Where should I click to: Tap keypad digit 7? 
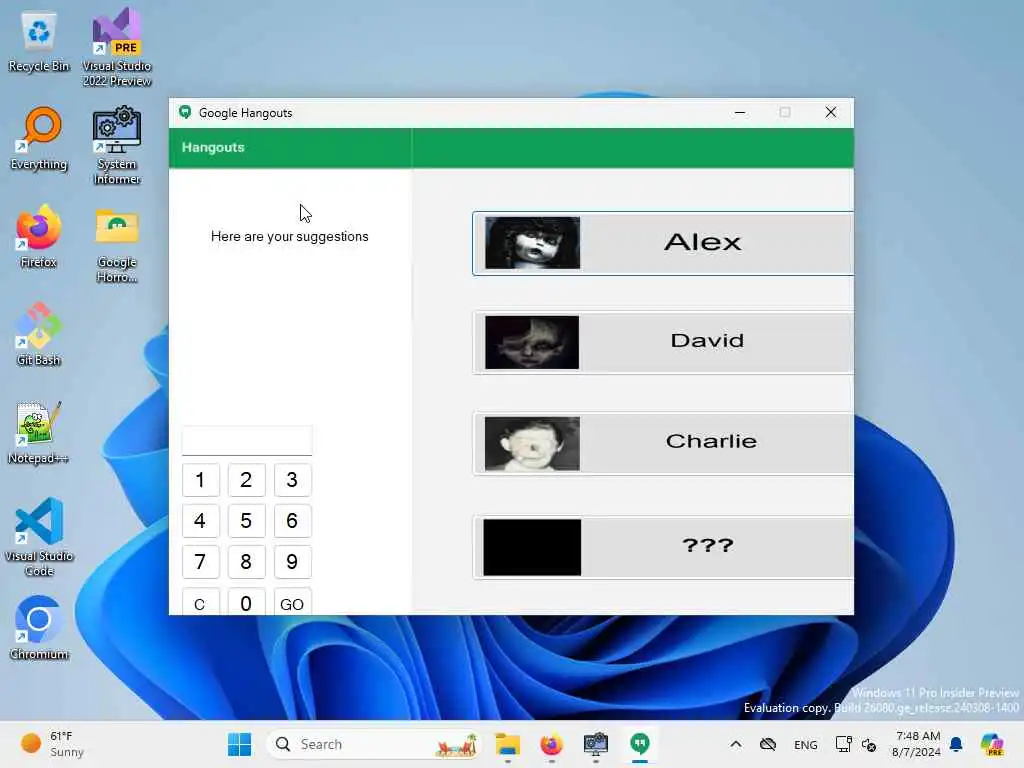(x=200, y=562)
